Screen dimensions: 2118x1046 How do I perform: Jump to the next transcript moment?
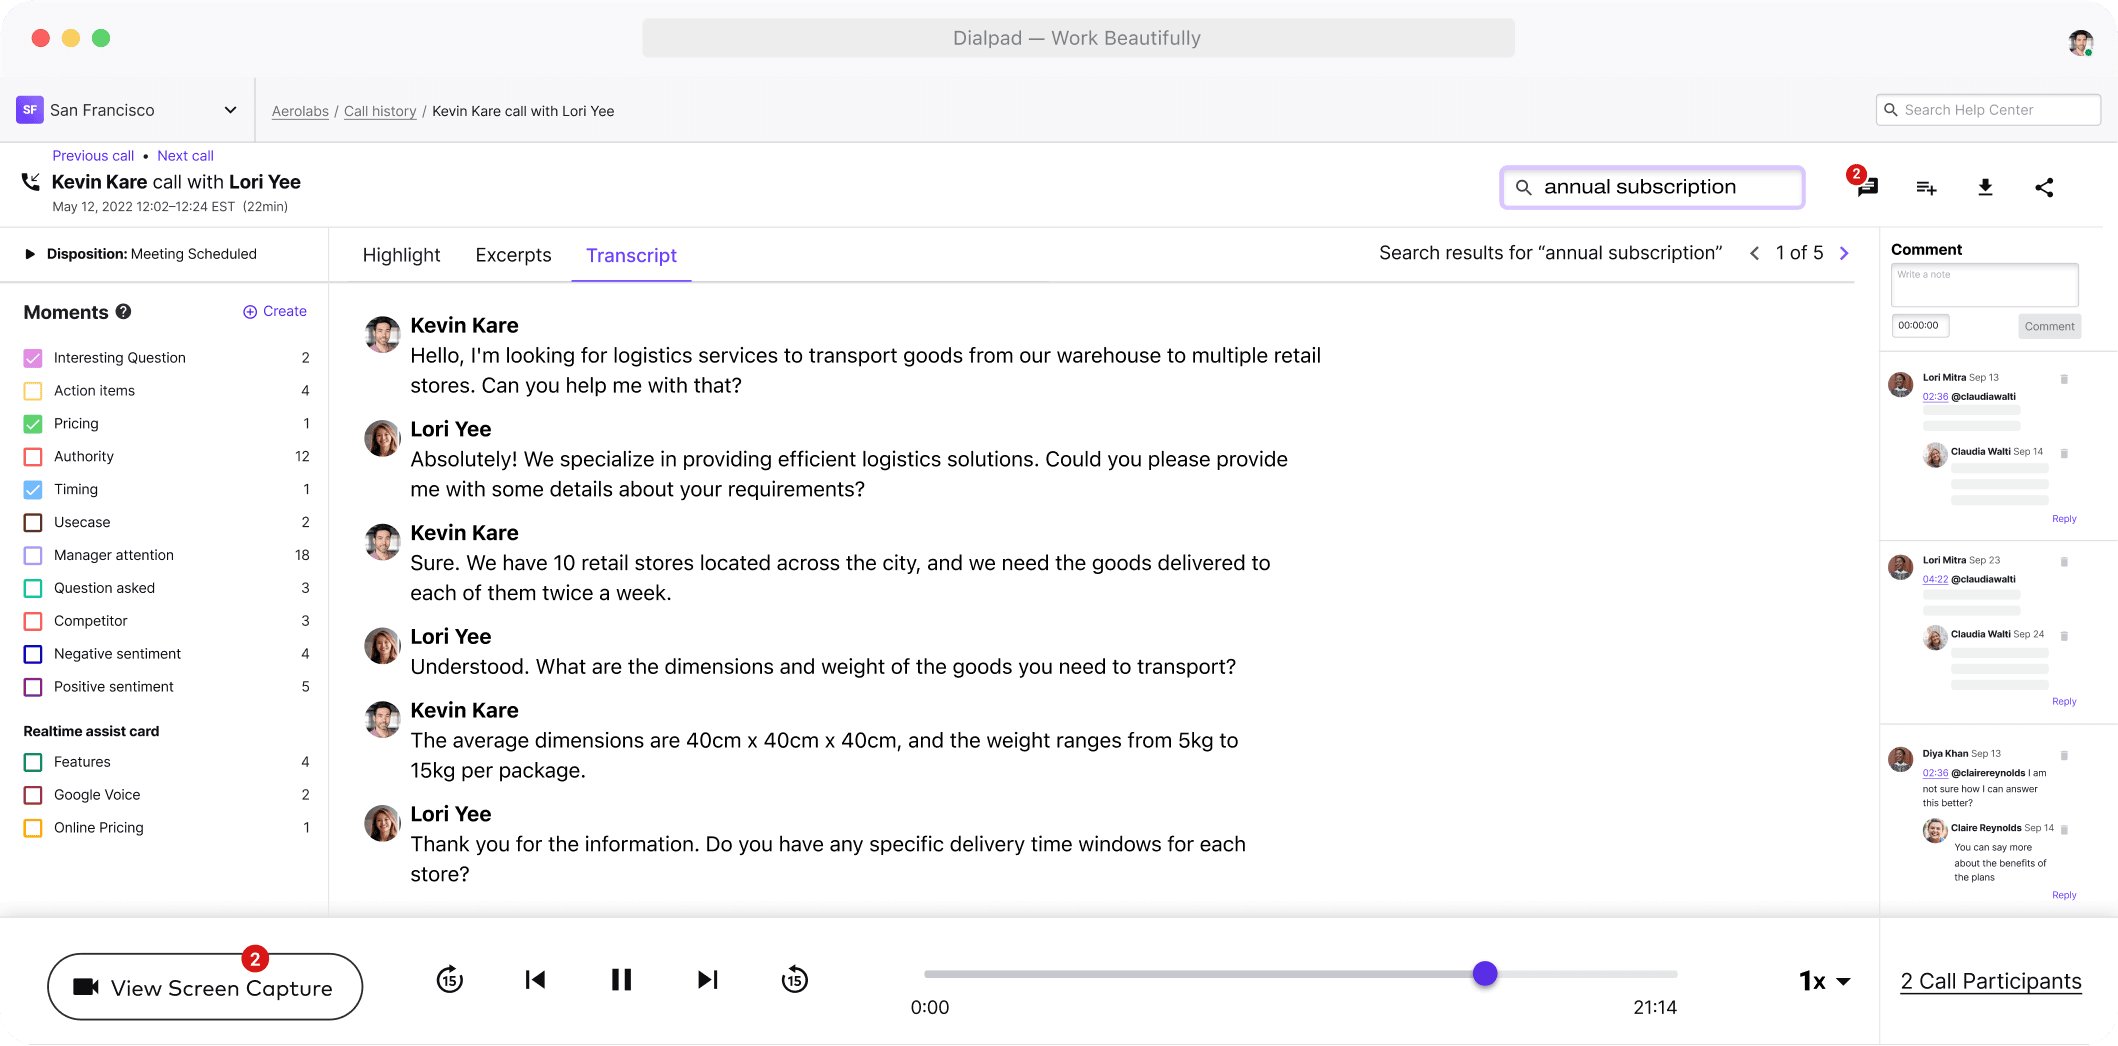pos(708,979)
